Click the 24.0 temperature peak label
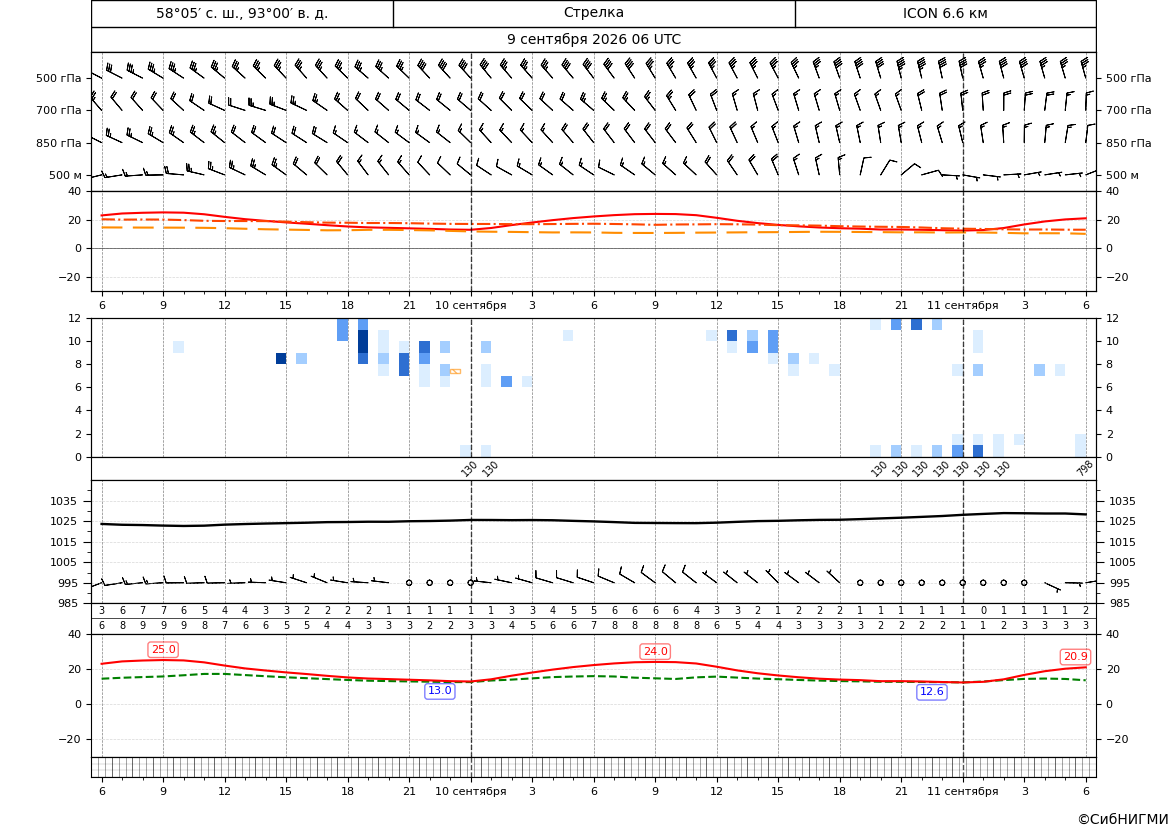The image size is (1169, 827). [655, 651]
